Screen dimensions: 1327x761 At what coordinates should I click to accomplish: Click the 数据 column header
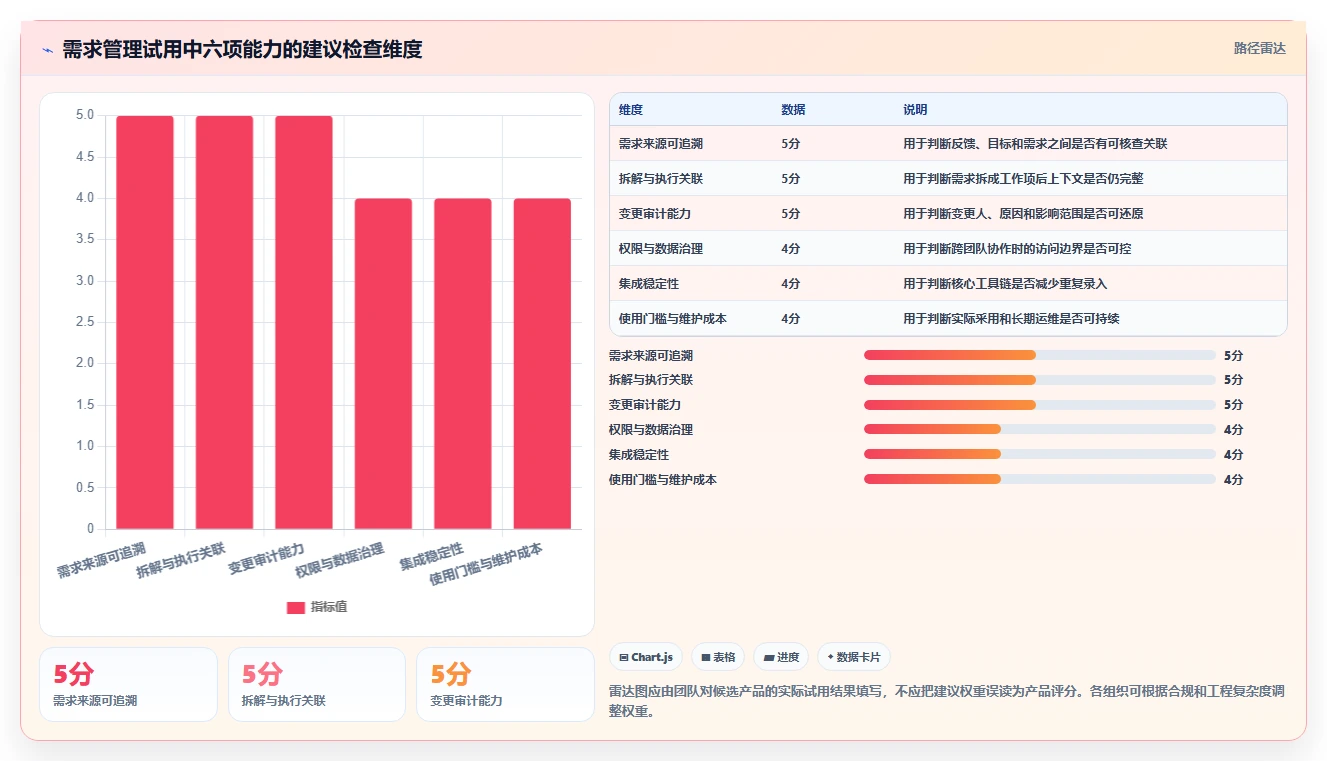(x=793, y=110)
